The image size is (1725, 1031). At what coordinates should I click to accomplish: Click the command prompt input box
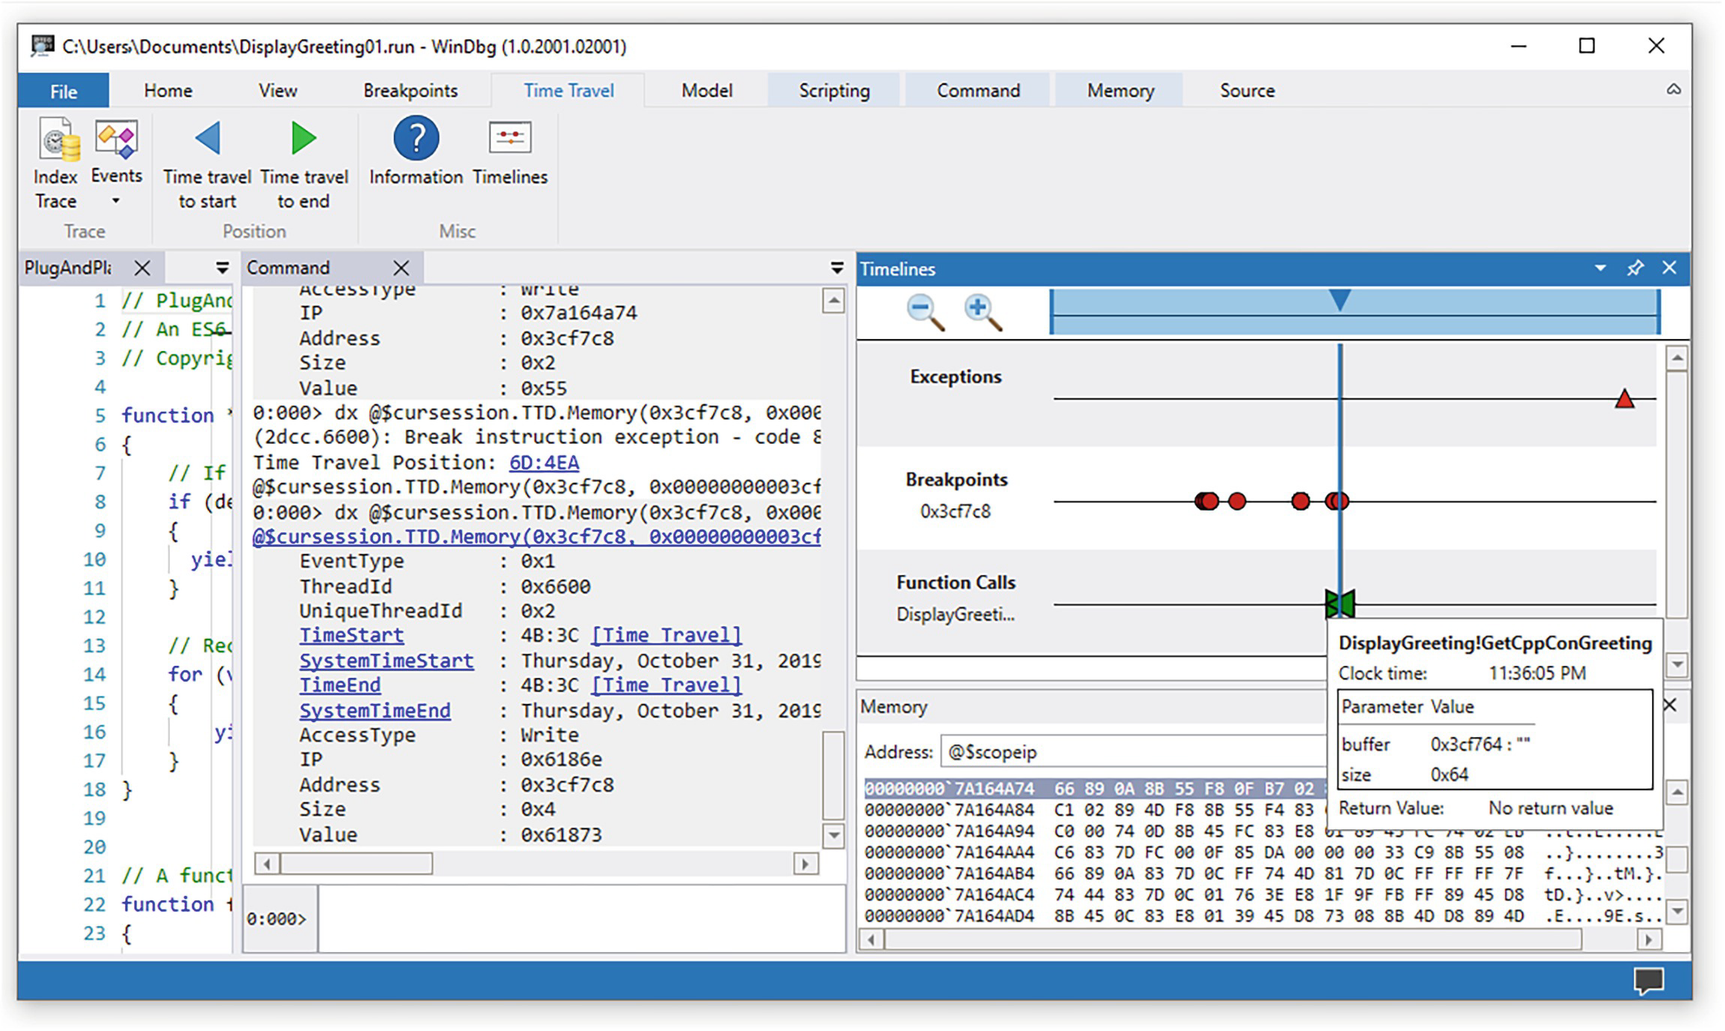point(580,919)
